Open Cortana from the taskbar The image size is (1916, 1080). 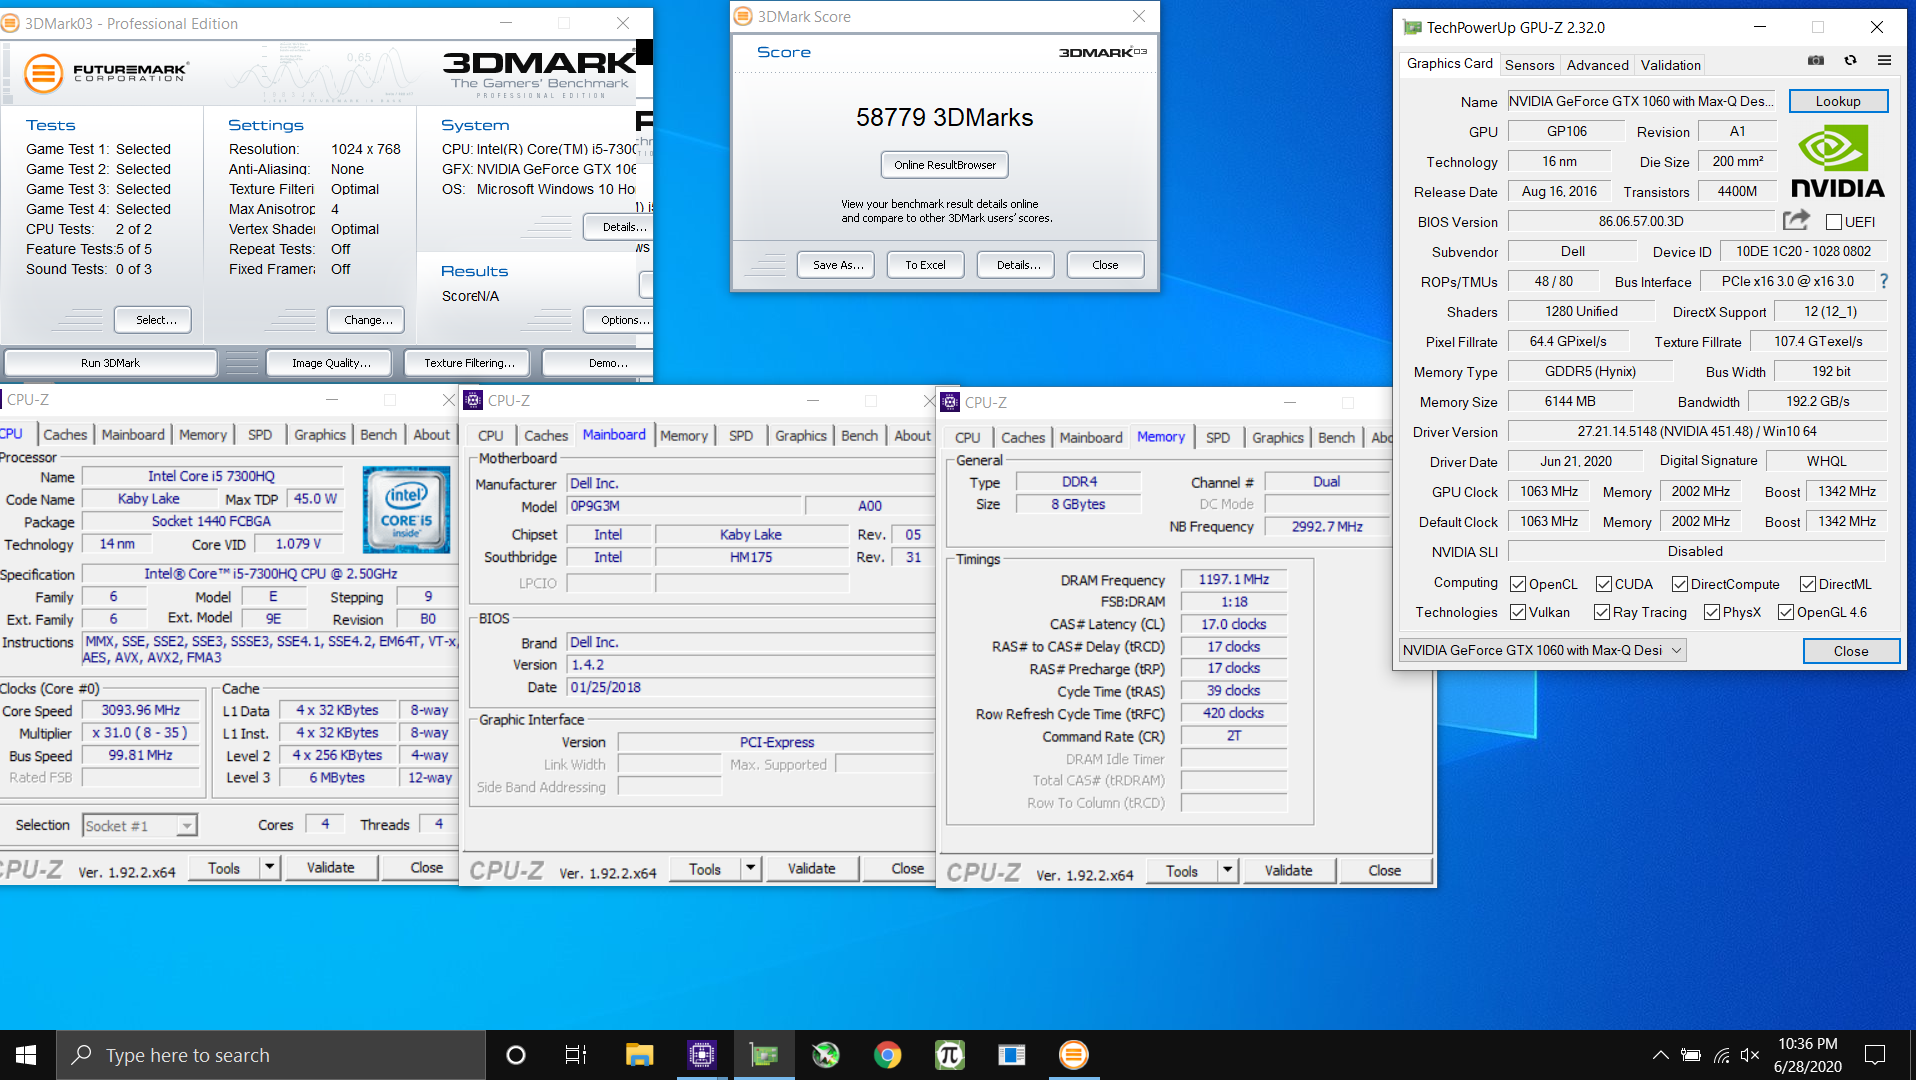coord(516,1055)
